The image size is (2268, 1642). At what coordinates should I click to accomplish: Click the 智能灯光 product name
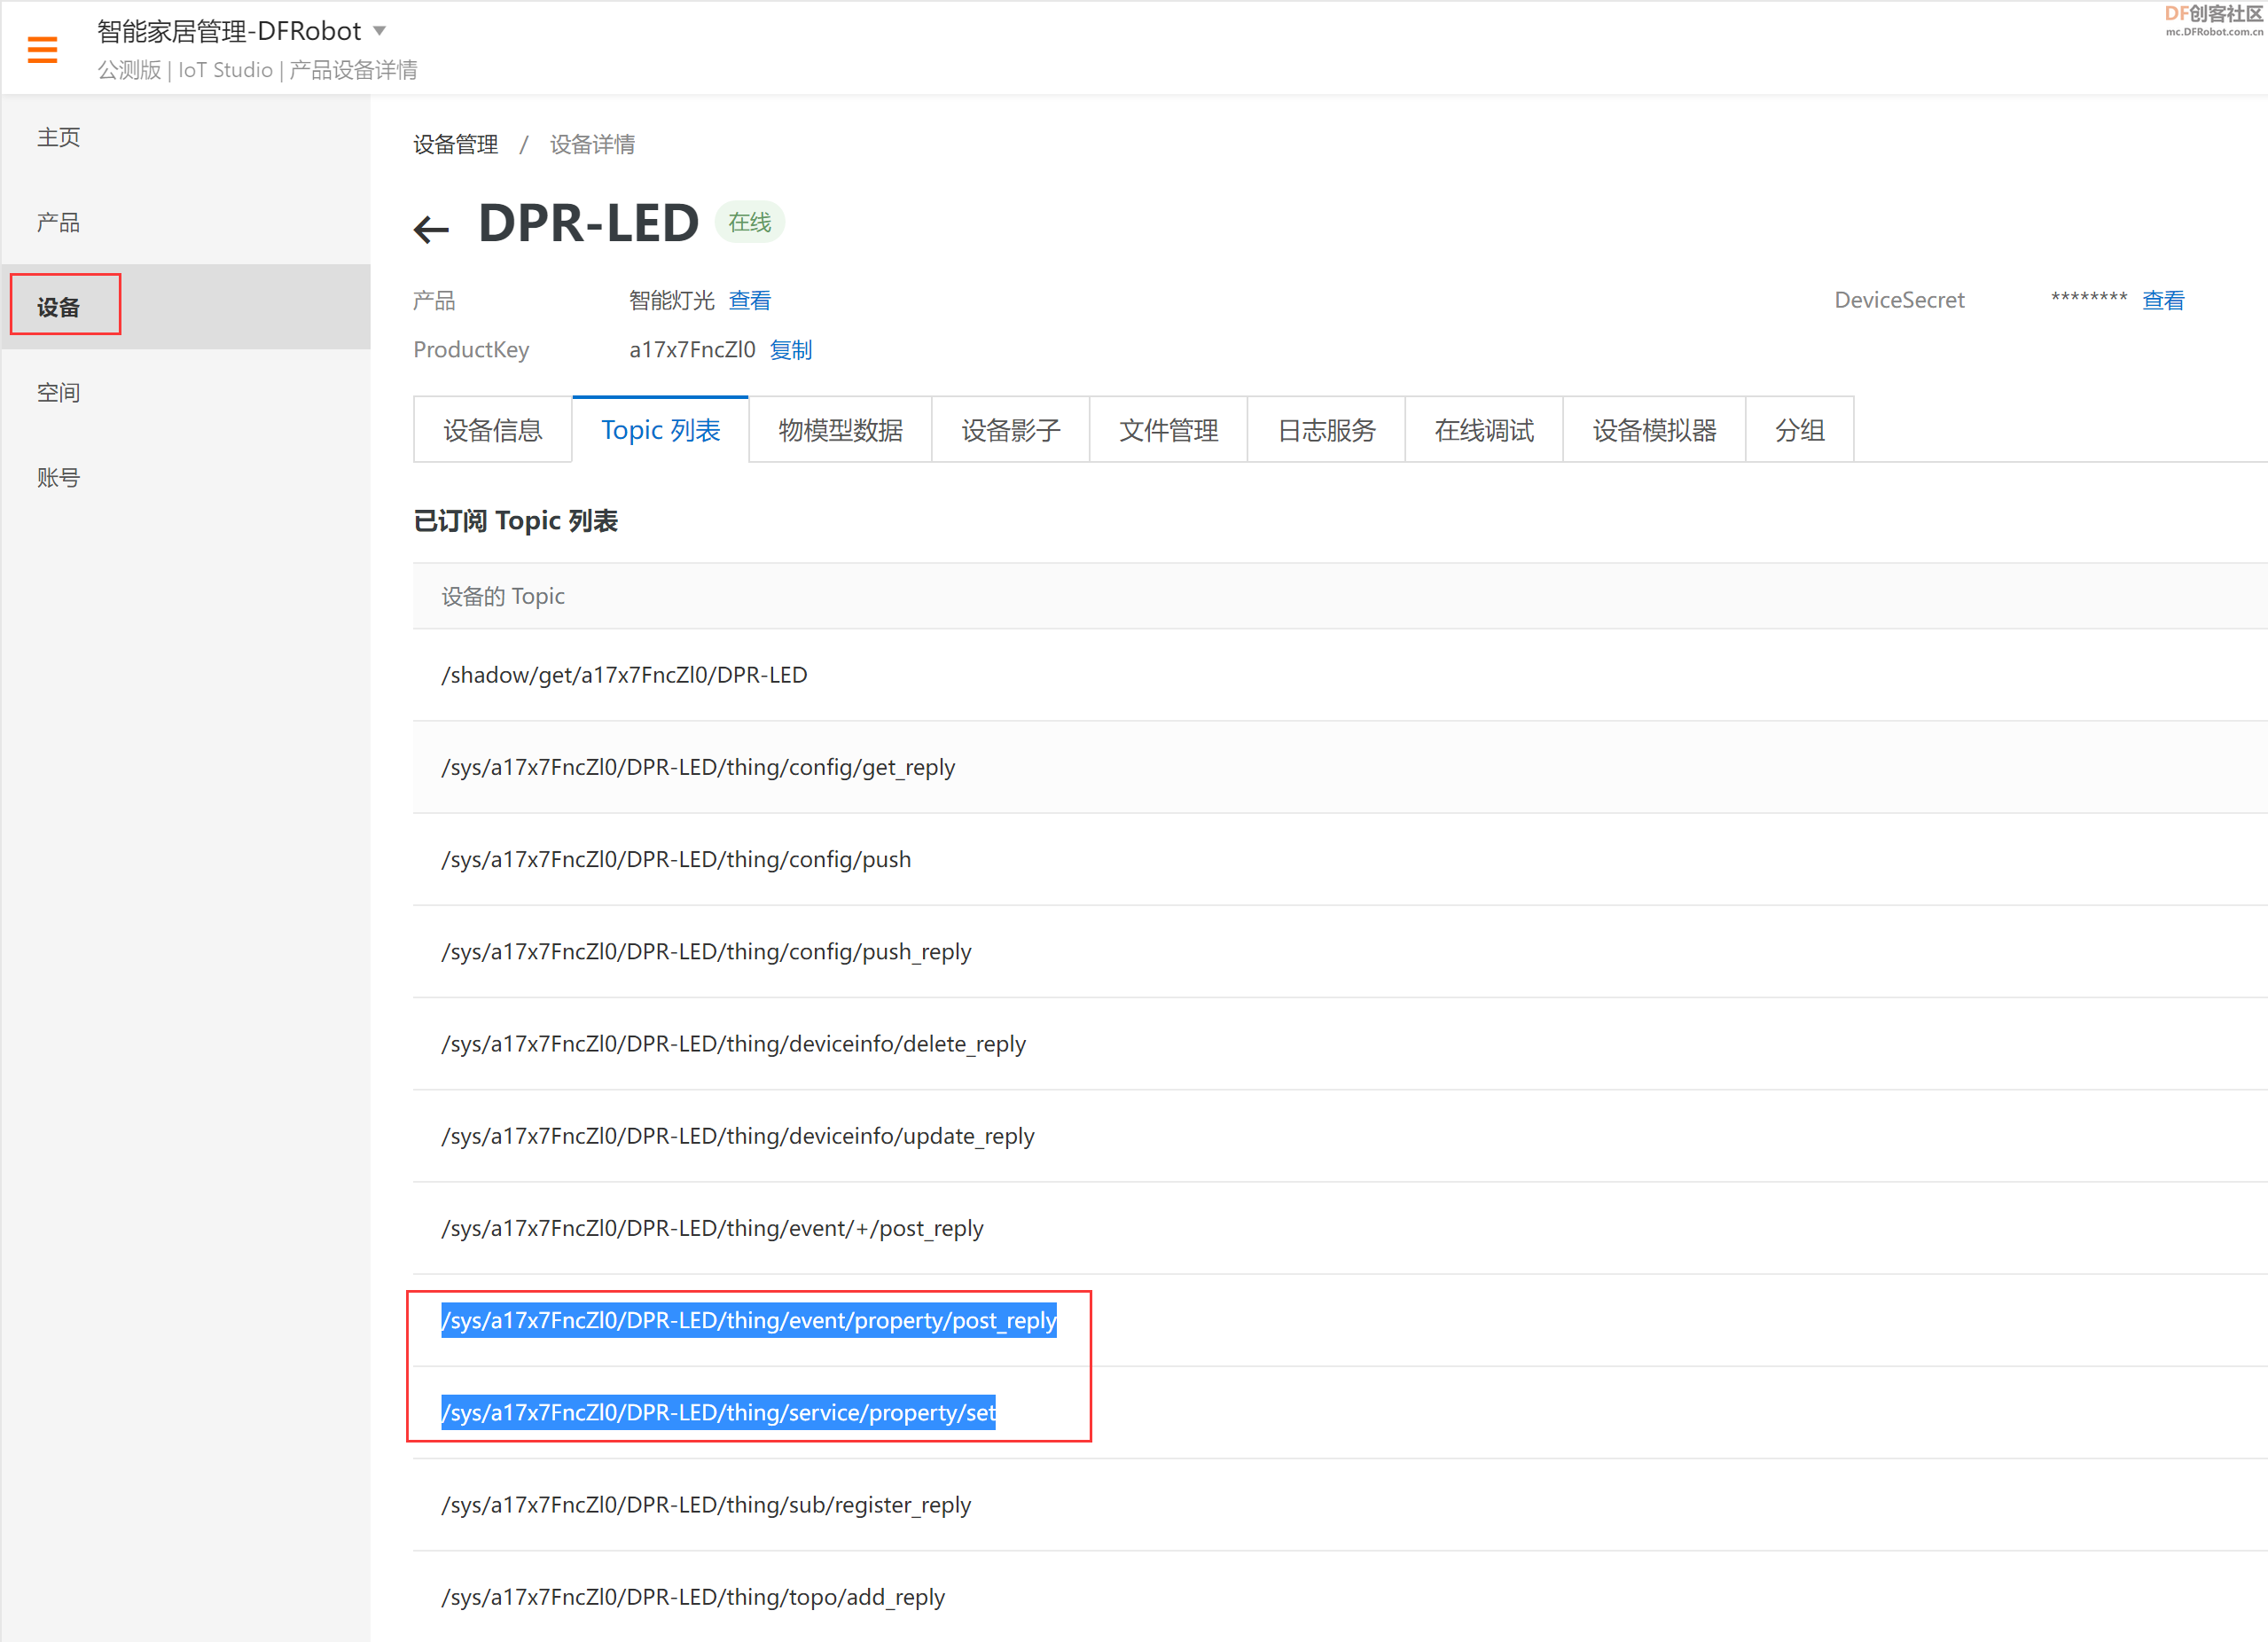[x=671, y=300]
